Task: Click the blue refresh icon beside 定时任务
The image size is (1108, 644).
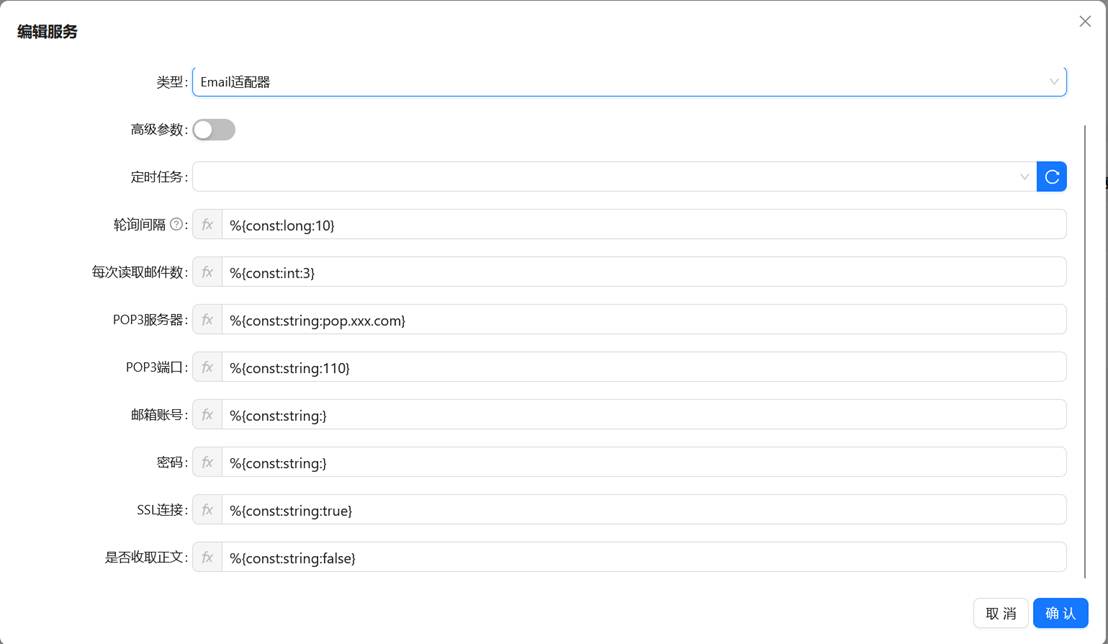Action: [1051, 177]
